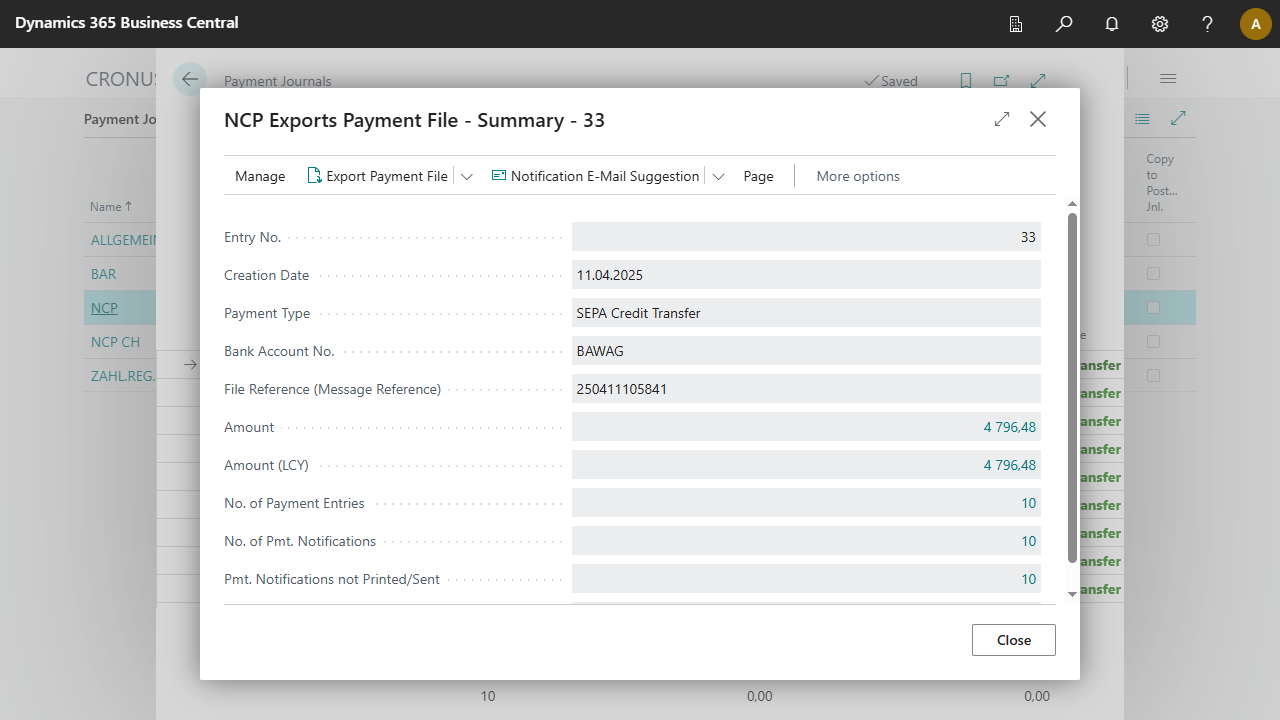The width and height of the screenshot is (1280, 720).
Task: Open No. of Payment Entries value 10
Action: click(x=1028, y=503)
